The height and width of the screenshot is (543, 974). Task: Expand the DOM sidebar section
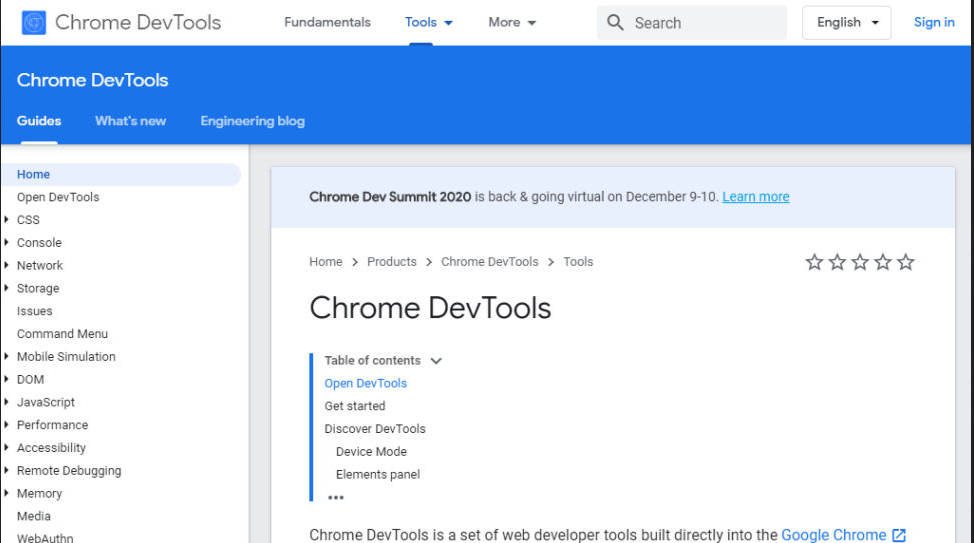[x=6, y=379]
